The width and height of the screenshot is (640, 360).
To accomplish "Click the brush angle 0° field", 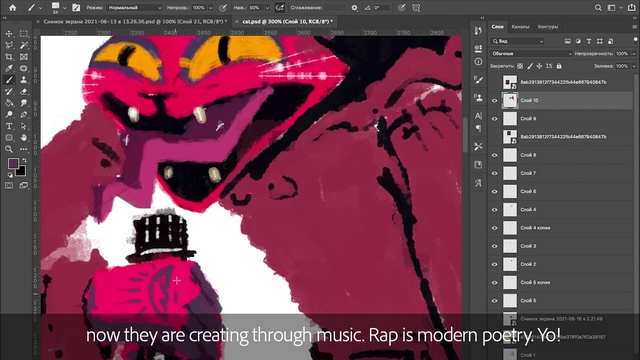I will pyautogui.click(x=381, y=8).
